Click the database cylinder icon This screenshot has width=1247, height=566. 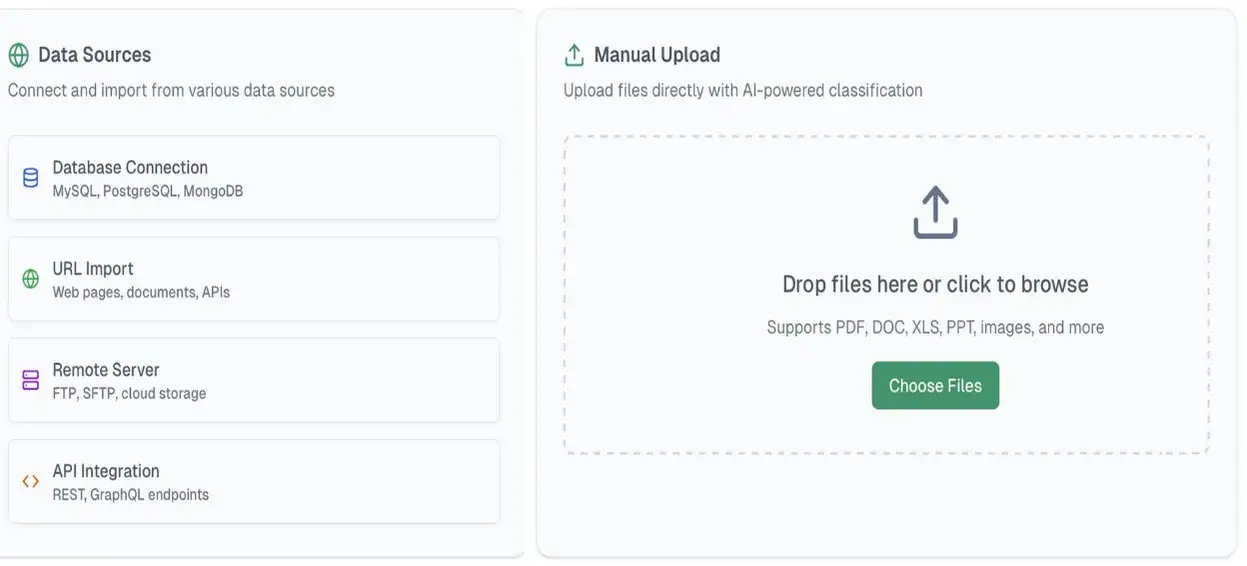(x=31, y=178)
